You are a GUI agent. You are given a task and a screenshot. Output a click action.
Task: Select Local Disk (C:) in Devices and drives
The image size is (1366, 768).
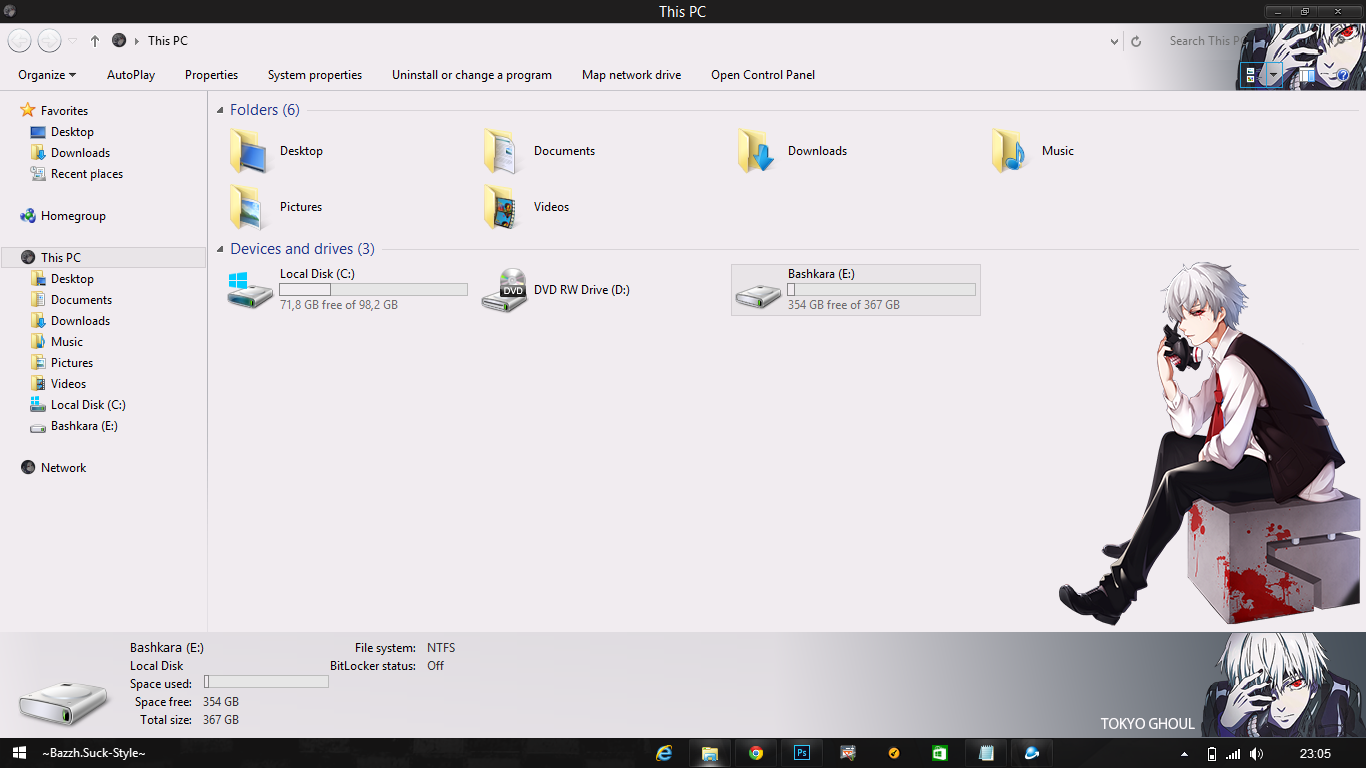[347, 290]
